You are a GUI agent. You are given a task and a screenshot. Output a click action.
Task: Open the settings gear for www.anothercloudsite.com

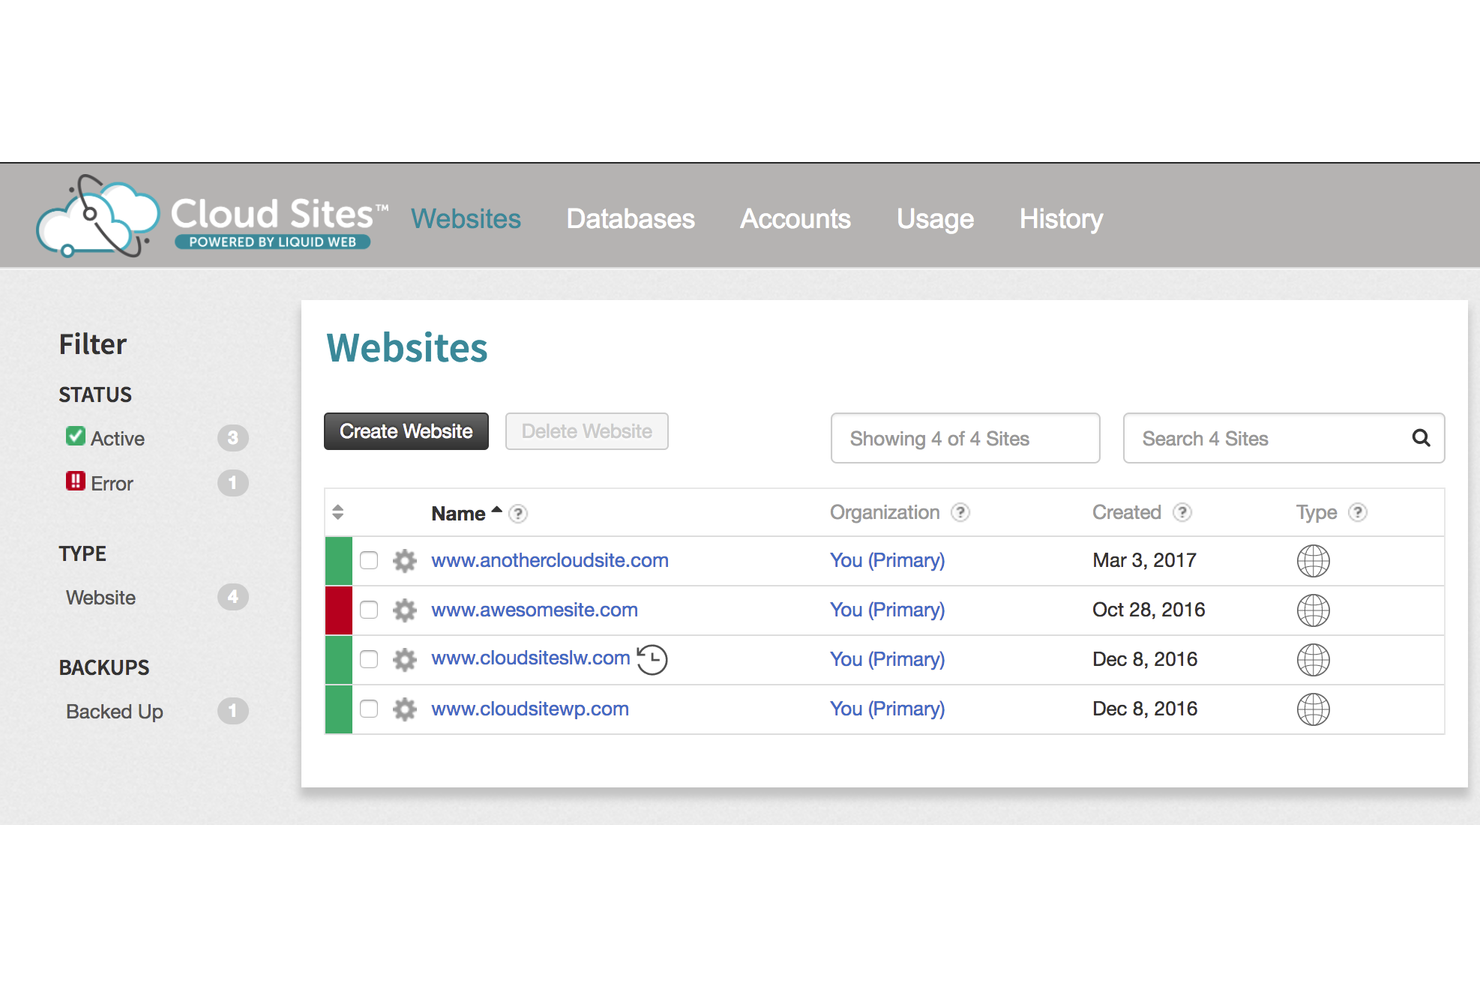(x=404, y=561)
